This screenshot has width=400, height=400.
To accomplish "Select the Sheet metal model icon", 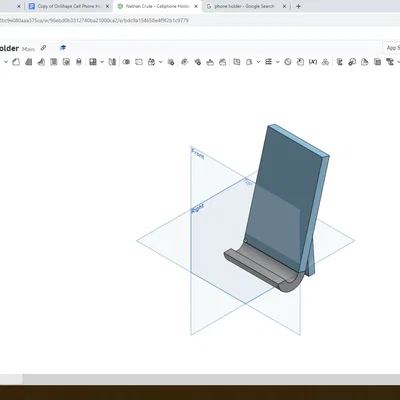I will coord(339,62).
